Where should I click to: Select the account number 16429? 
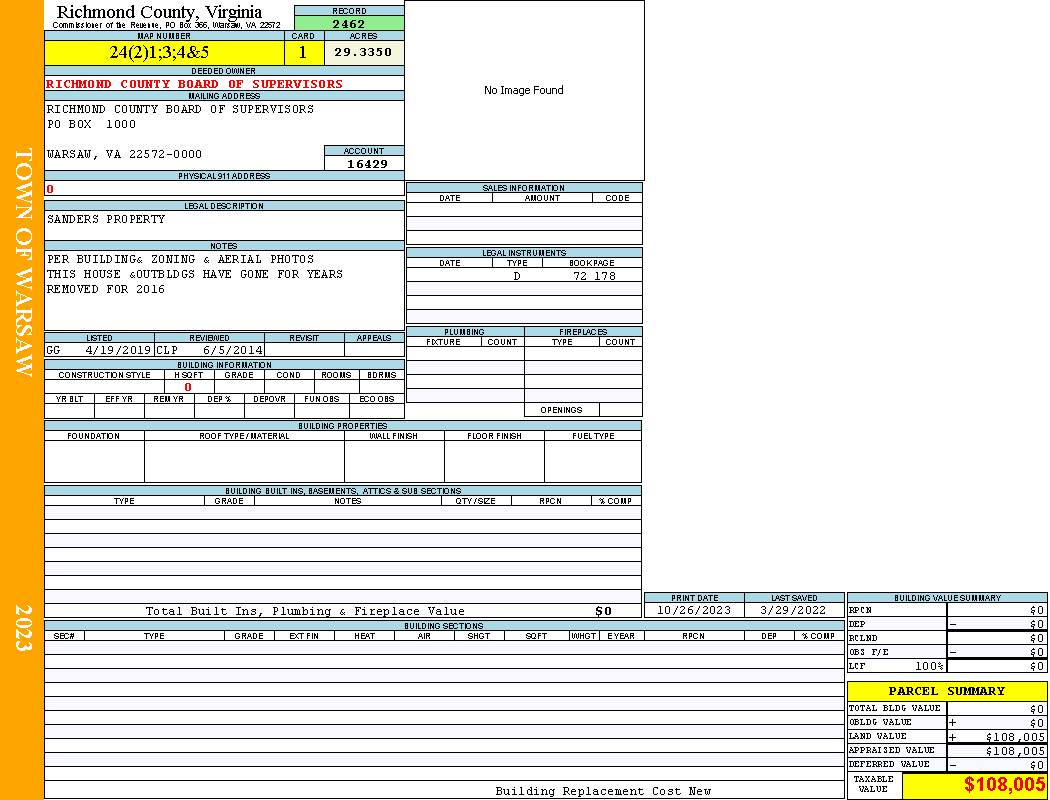(x=367, y=164)
